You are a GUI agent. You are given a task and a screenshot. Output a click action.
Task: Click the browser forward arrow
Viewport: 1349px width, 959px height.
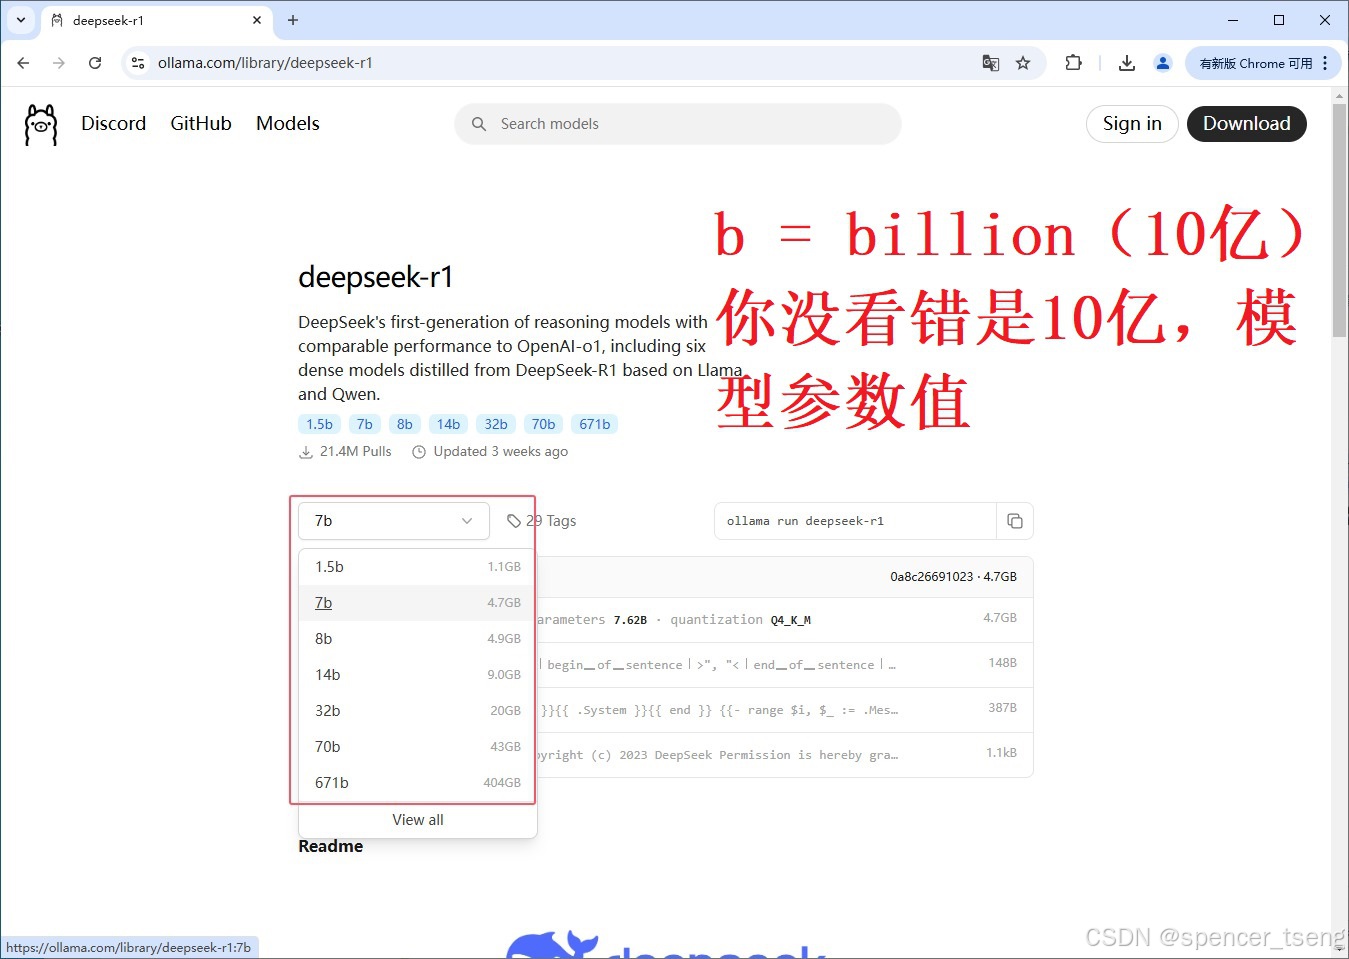[59, 63]
